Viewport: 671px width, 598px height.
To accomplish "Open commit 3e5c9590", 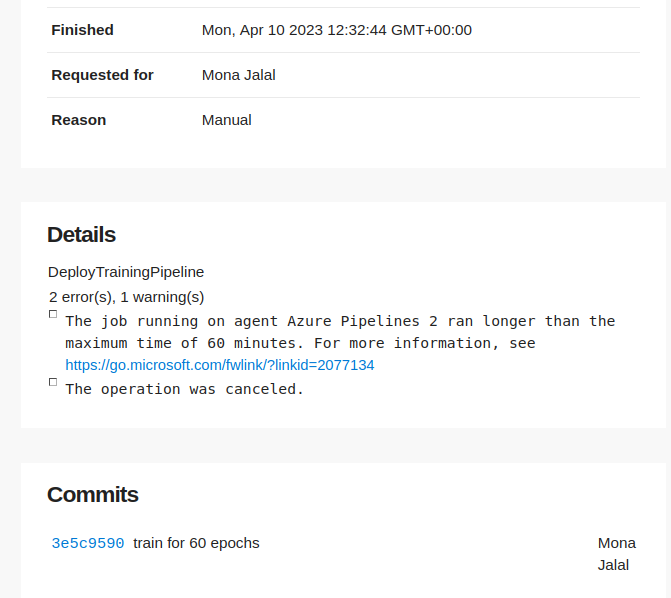I will pos(88,543).
